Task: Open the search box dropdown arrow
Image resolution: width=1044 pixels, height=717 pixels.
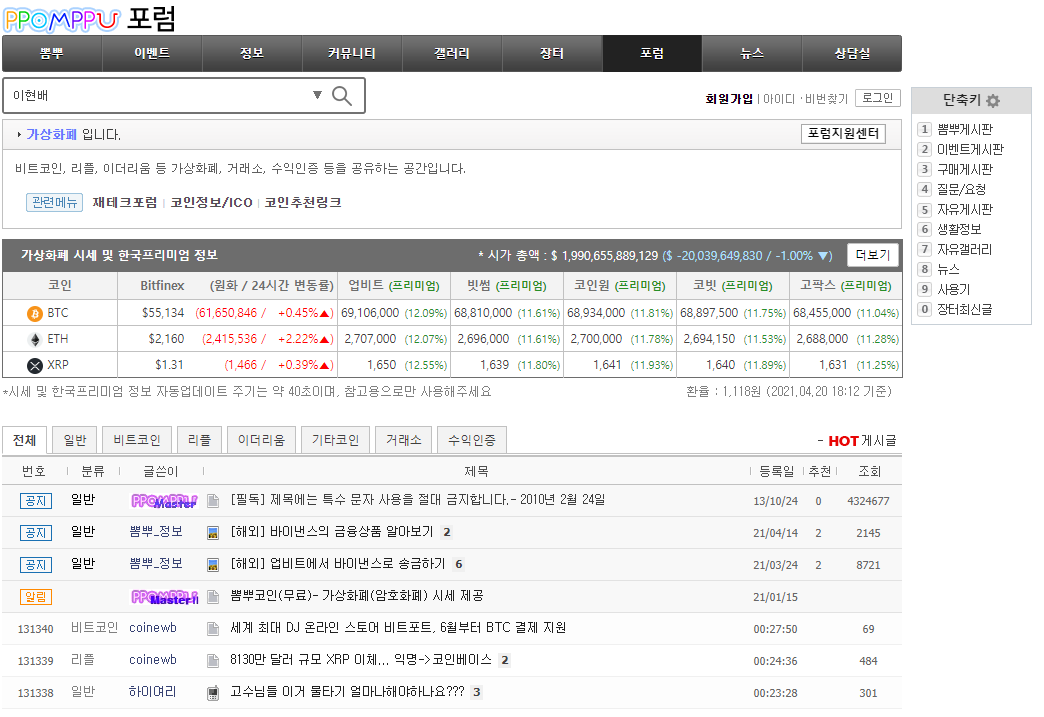Action: [318, 95]
